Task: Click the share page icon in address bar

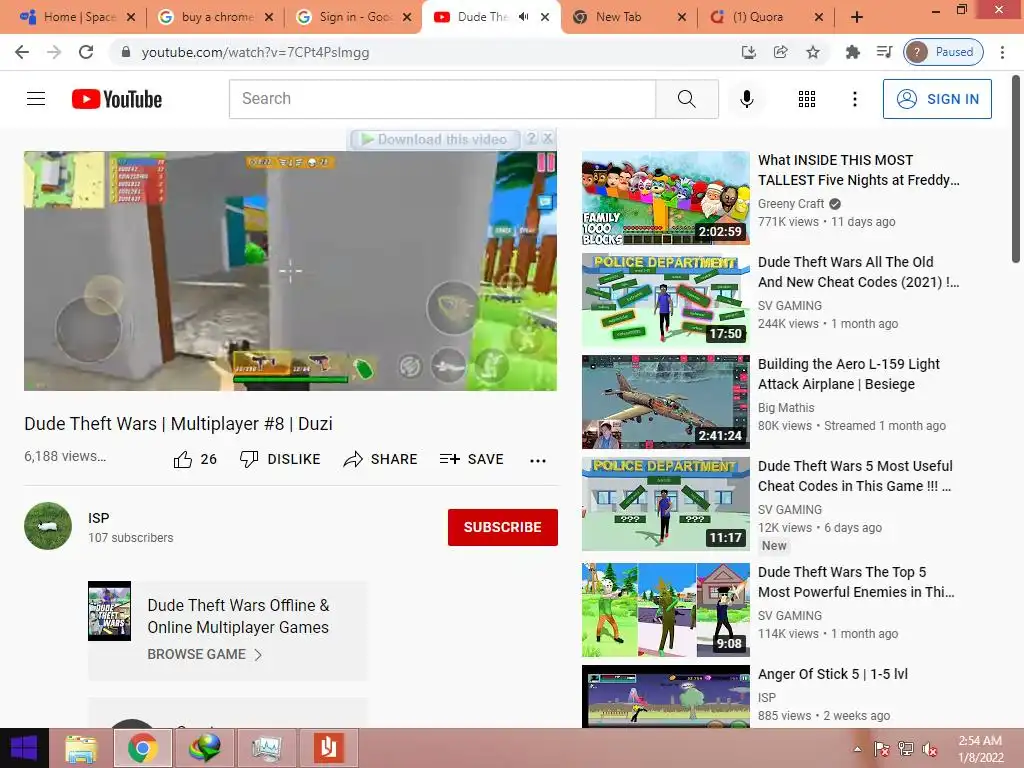Action: point(780,52)
